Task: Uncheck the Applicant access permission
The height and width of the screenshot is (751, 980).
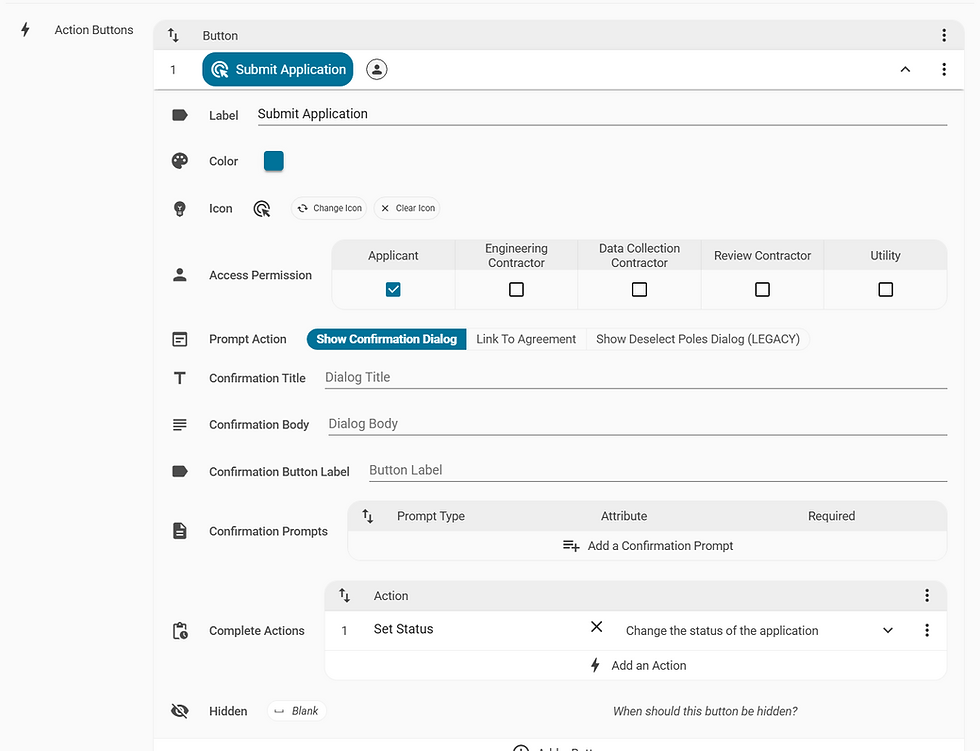Action: (x=393, y=289)
